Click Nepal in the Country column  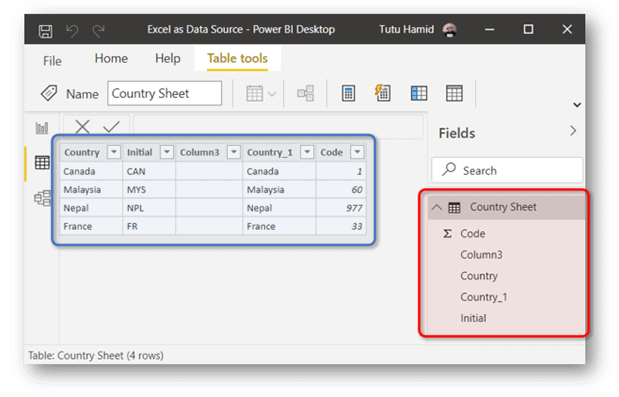click(91, 208)
